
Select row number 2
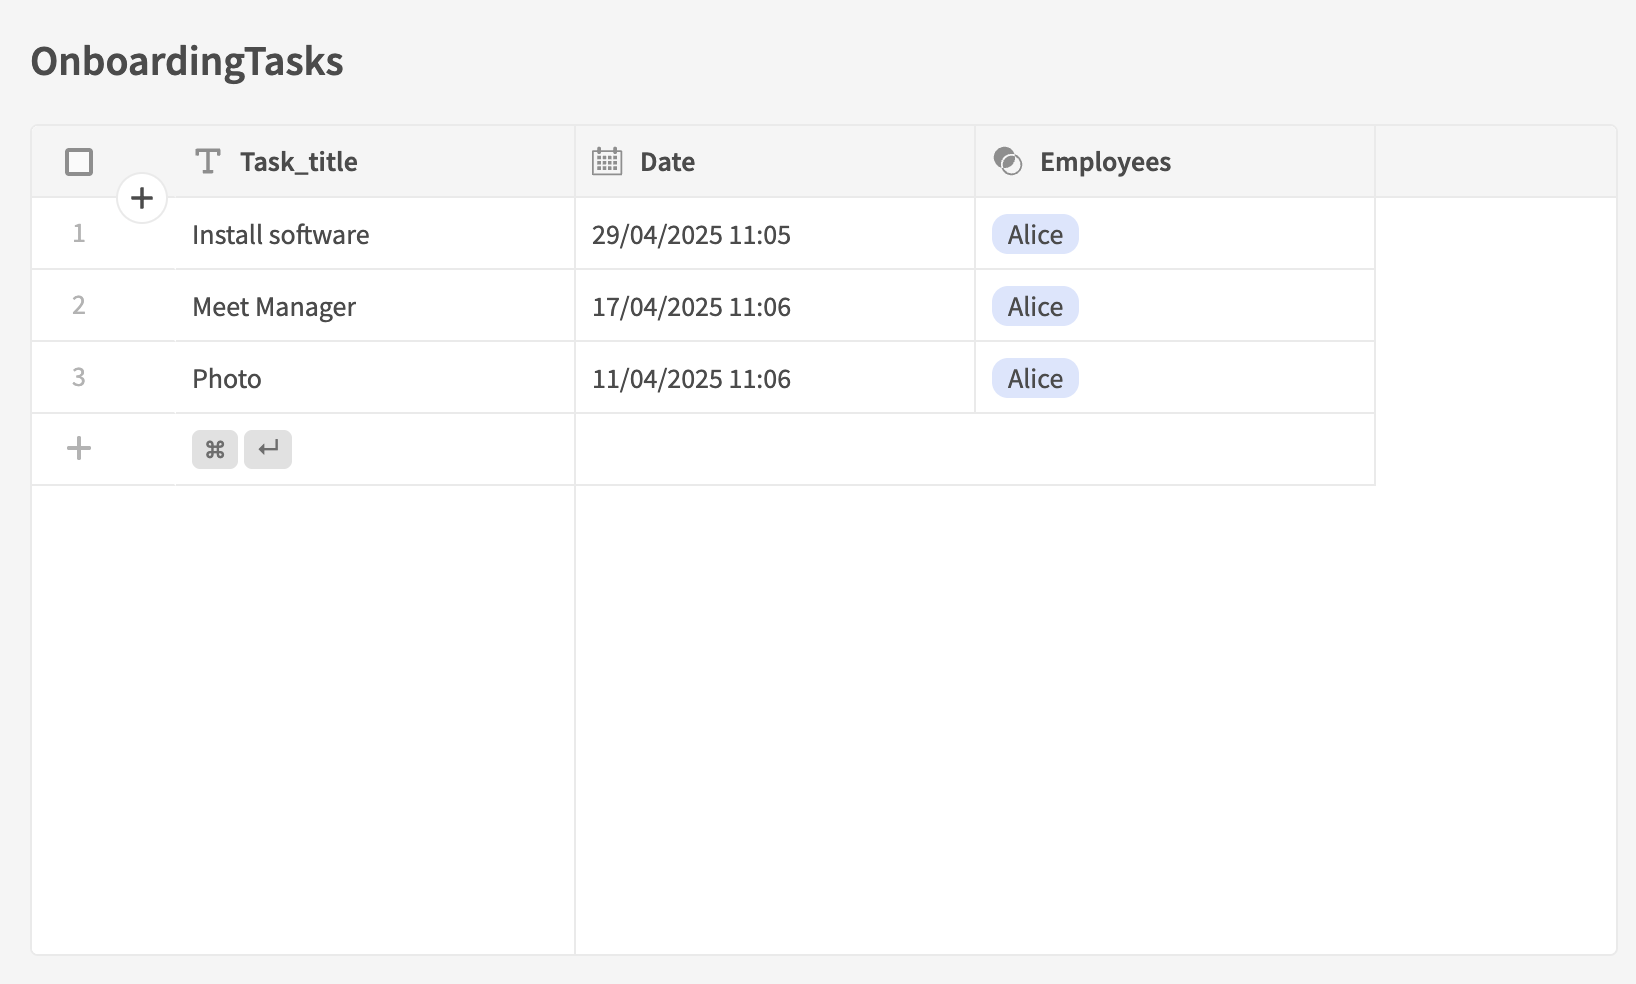[79, 306]
